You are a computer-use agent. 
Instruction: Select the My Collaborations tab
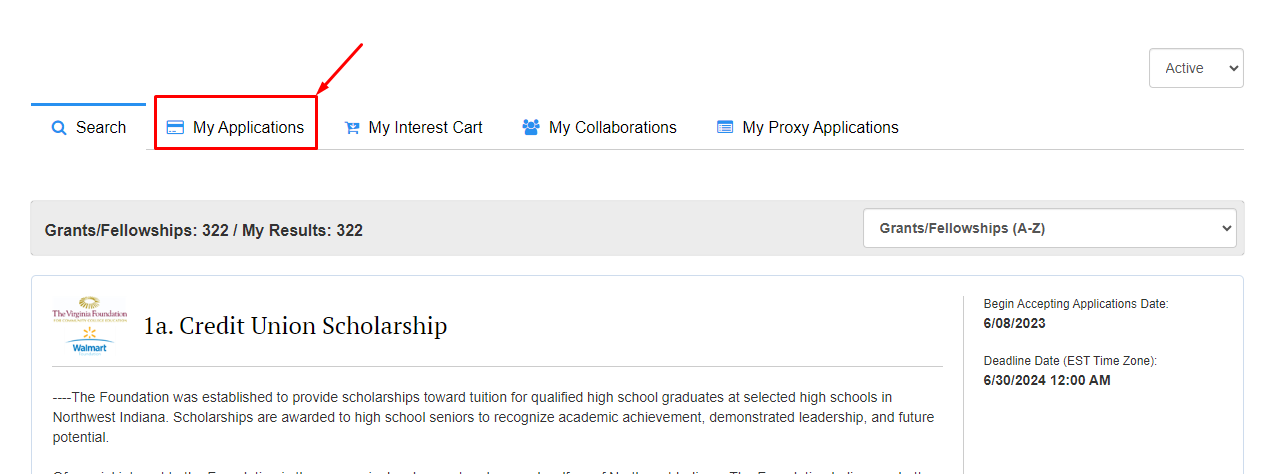[599, 127]
